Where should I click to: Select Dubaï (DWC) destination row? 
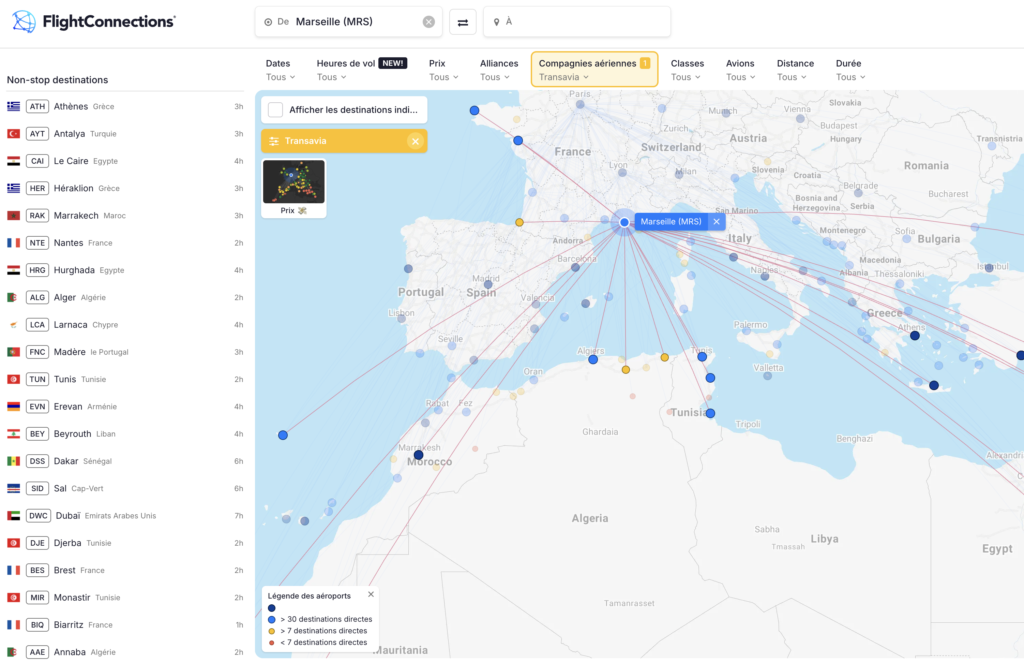point(125,516)
